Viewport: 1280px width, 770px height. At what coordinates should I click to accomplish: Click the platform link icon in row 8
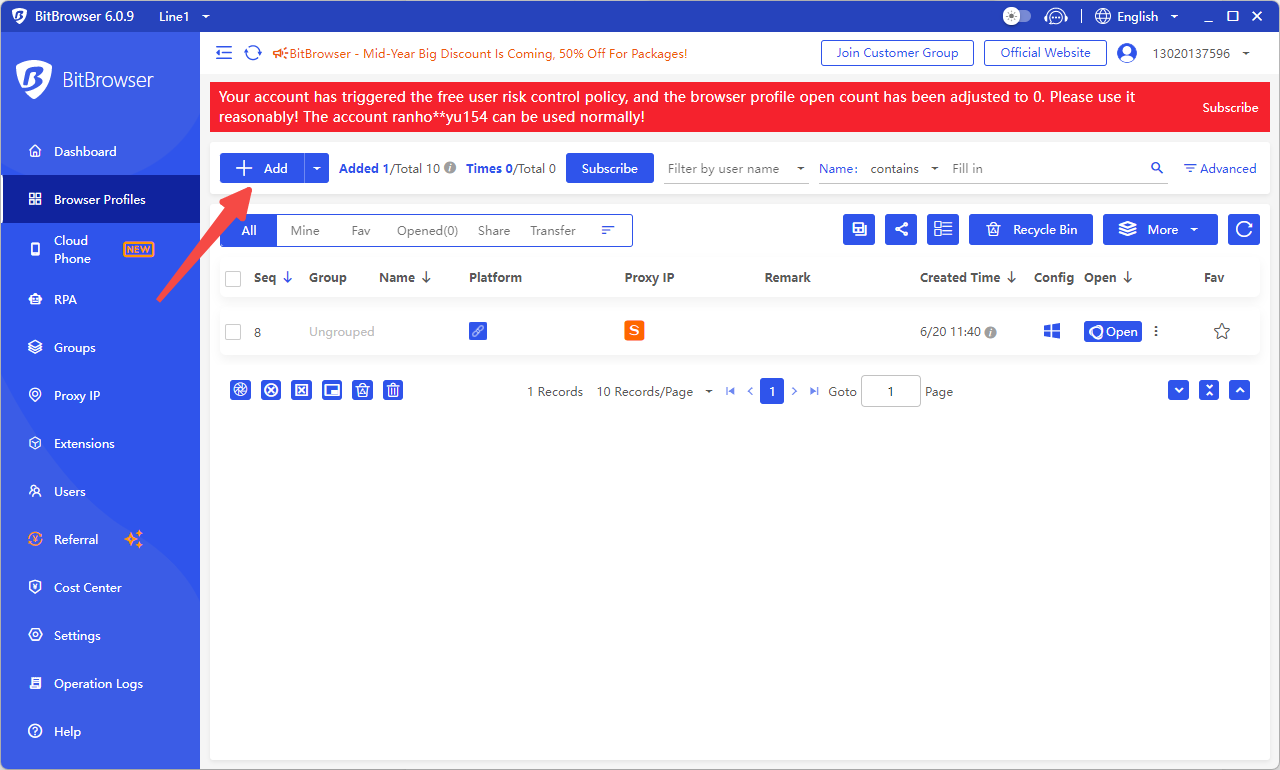click(478, 331)
